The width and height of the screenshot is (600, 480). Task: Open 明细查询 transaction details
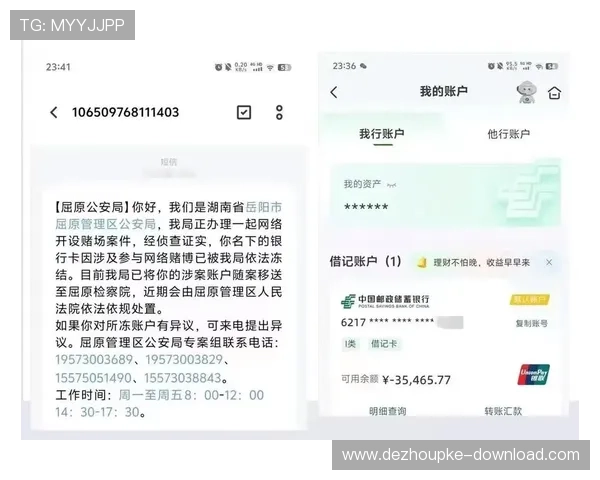(388, 411)
